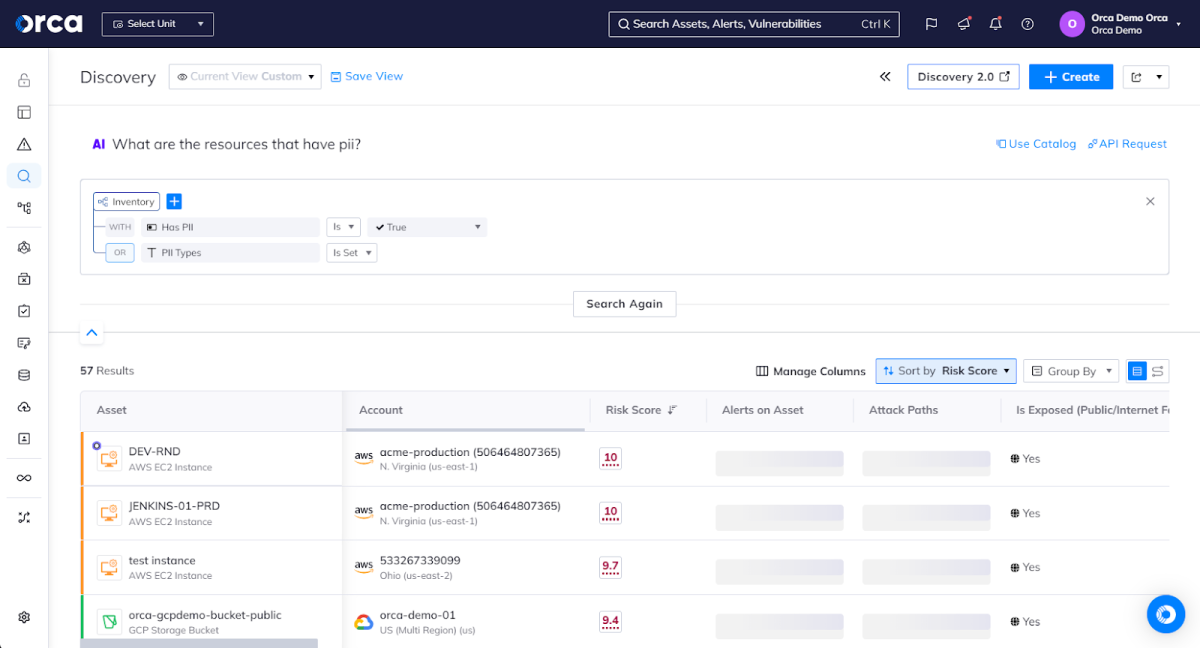The width and height of the screenshot is (1200, 648).
Task: Open the database icon in sidebar
Action: click(24, 375)
